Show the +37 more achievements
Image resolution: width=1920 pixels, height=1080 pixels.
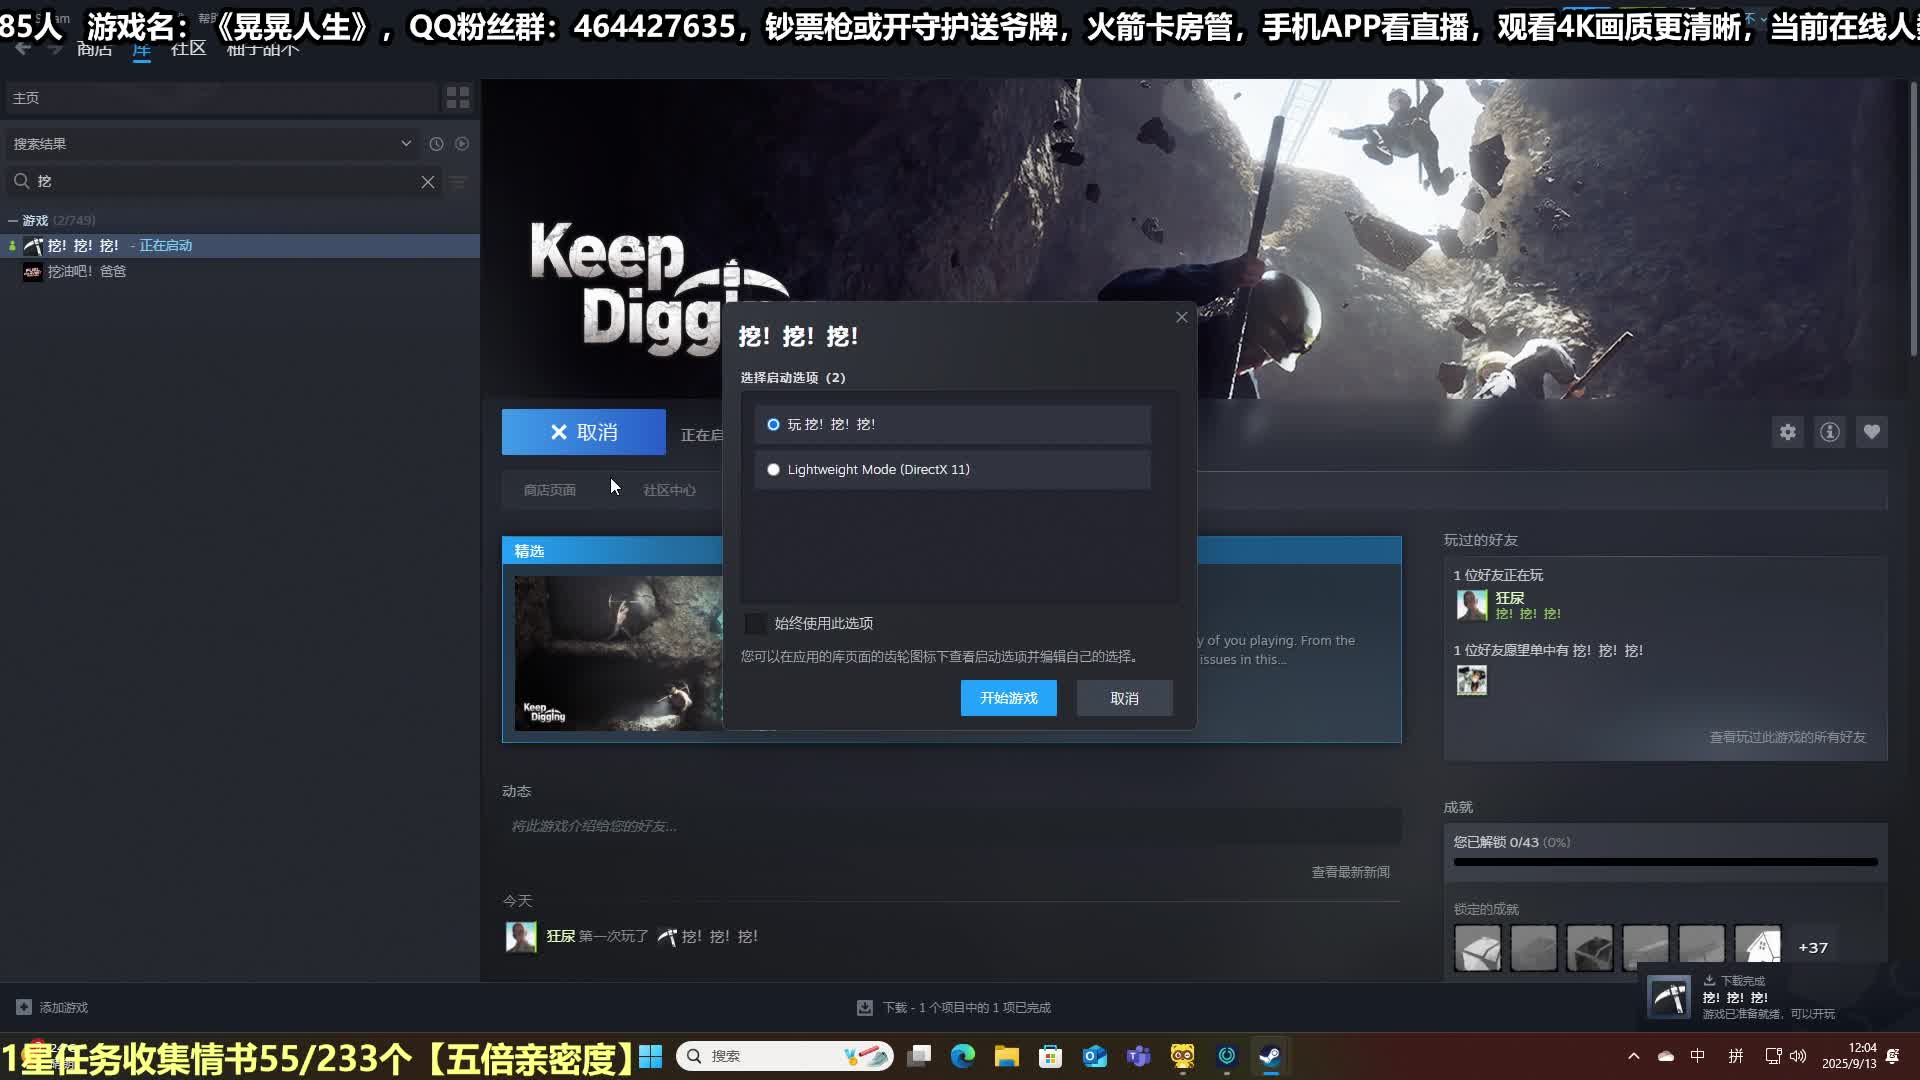click(x=1813, y=948)
